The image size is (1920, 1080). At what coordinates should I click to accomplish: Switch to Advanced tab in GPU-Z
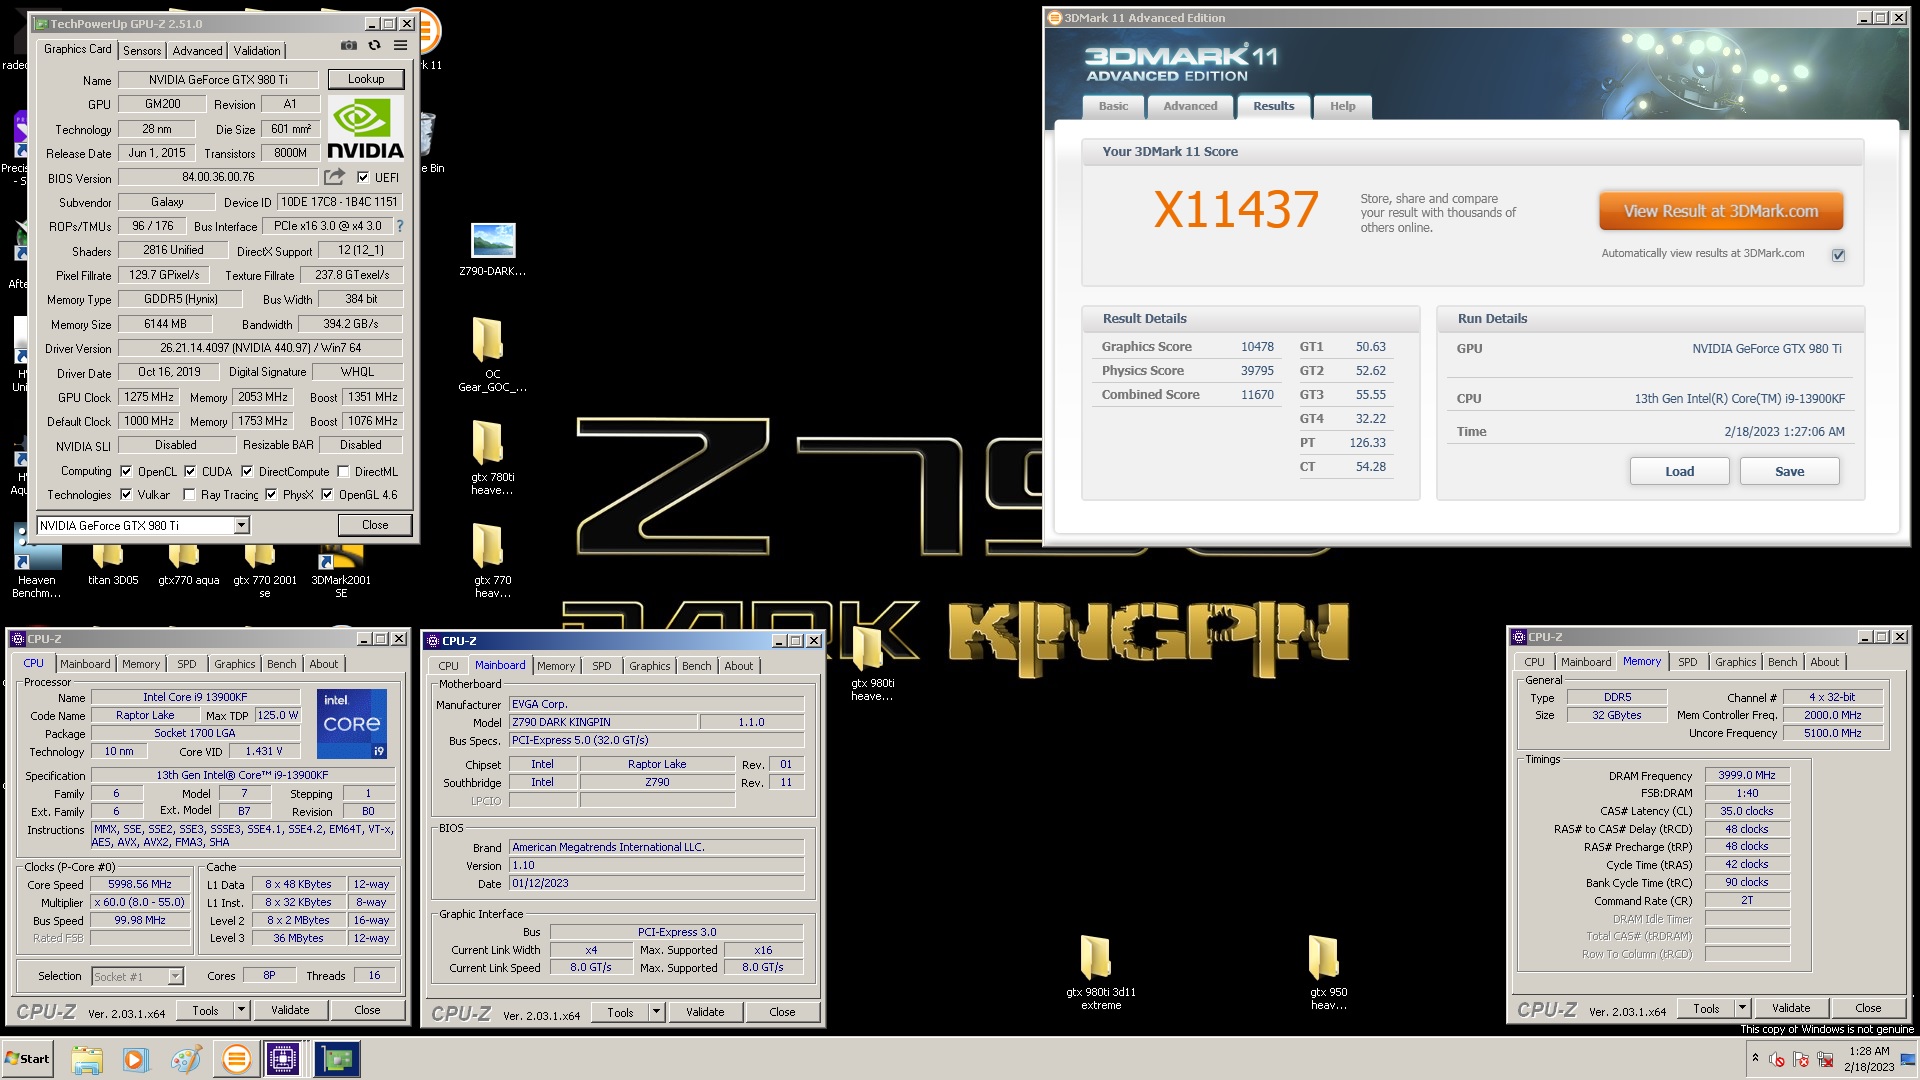click(x=197, y=50)
